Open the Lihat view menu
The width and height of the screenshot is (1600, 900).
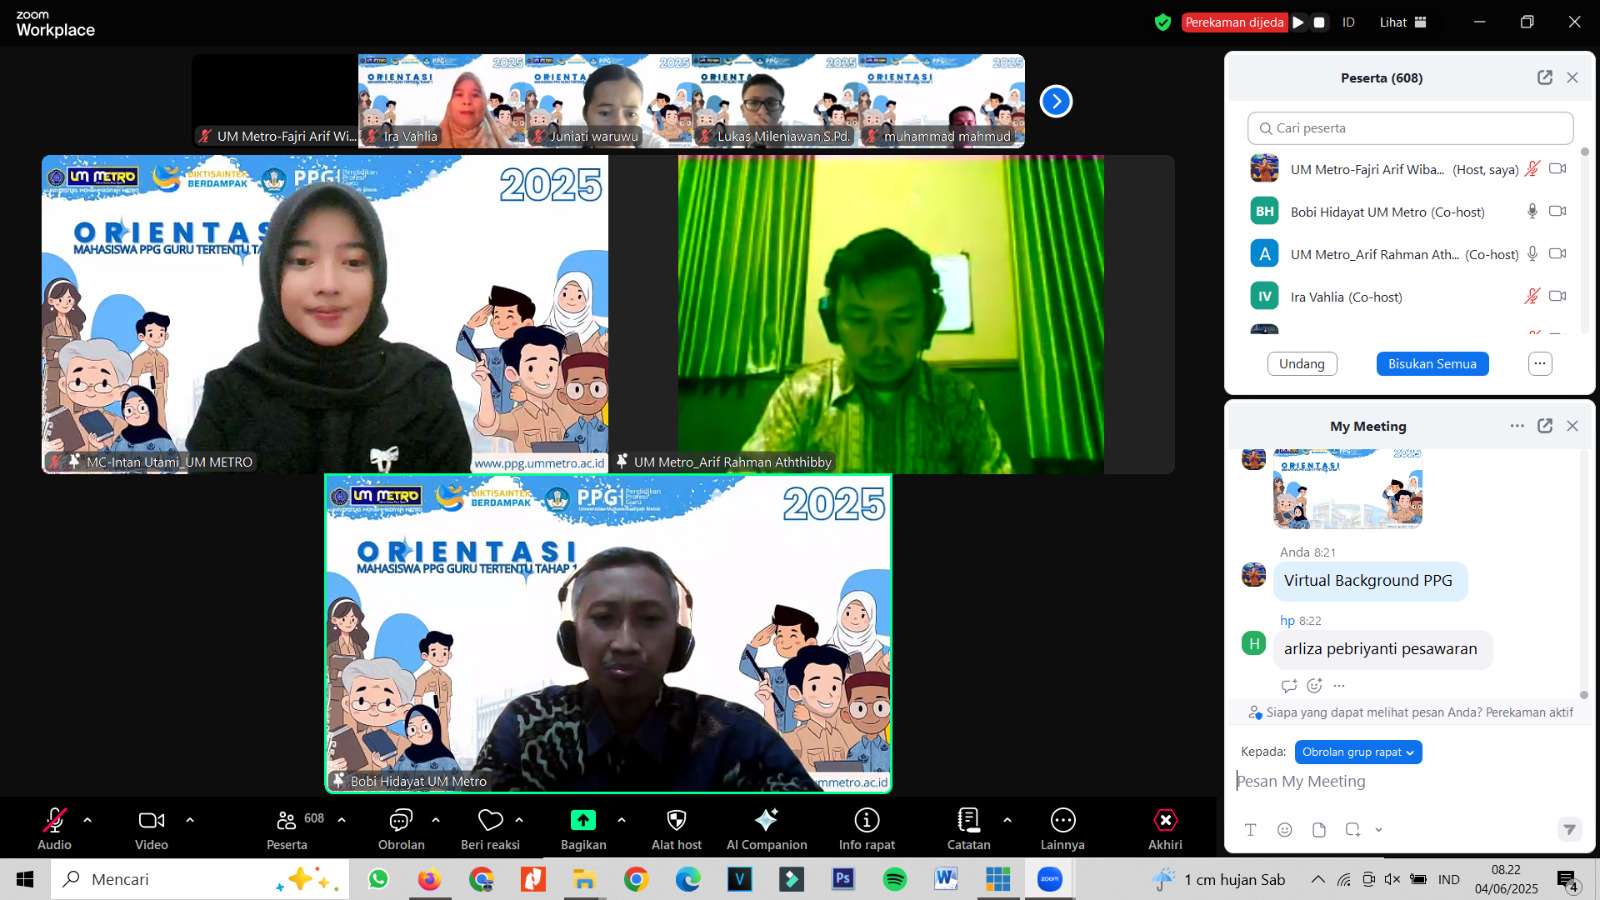pos(1403,22)
